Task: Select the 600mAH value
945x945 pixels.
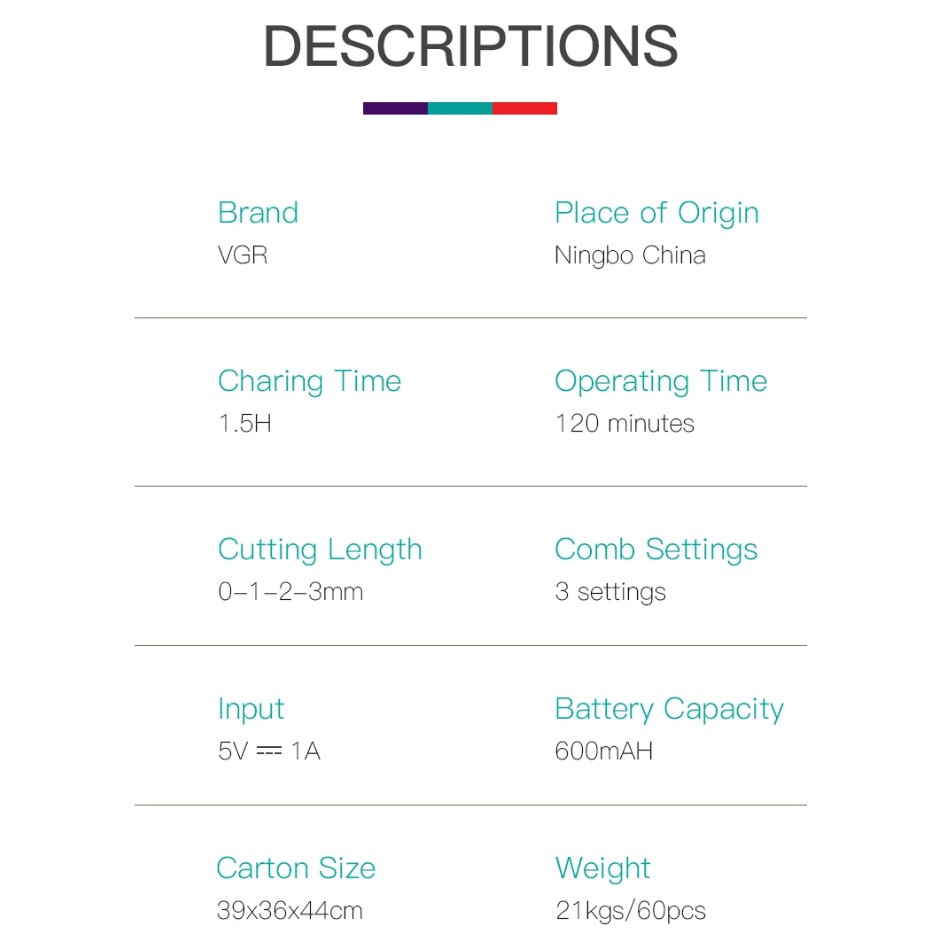Action: [604, 751]
